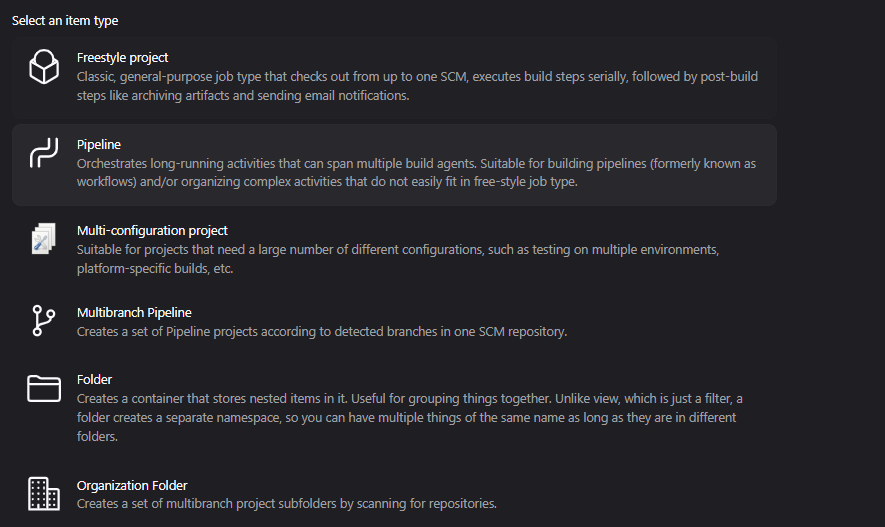
Task: Click the Multi-configuration project documents icon
Action: [x=44, y=239]
